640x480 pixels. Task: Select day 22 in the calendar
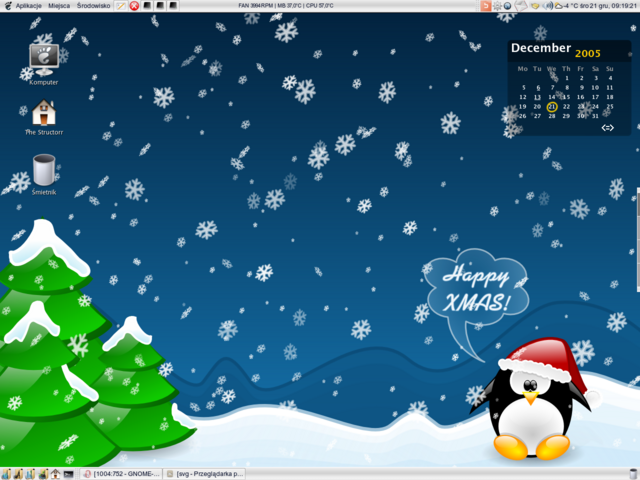coord(566,107)
